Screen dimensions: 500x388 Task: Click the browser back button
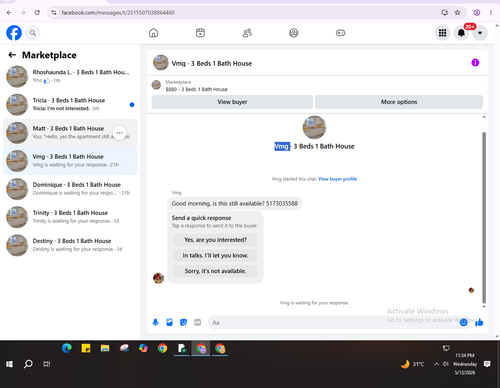tap(9, 13)
